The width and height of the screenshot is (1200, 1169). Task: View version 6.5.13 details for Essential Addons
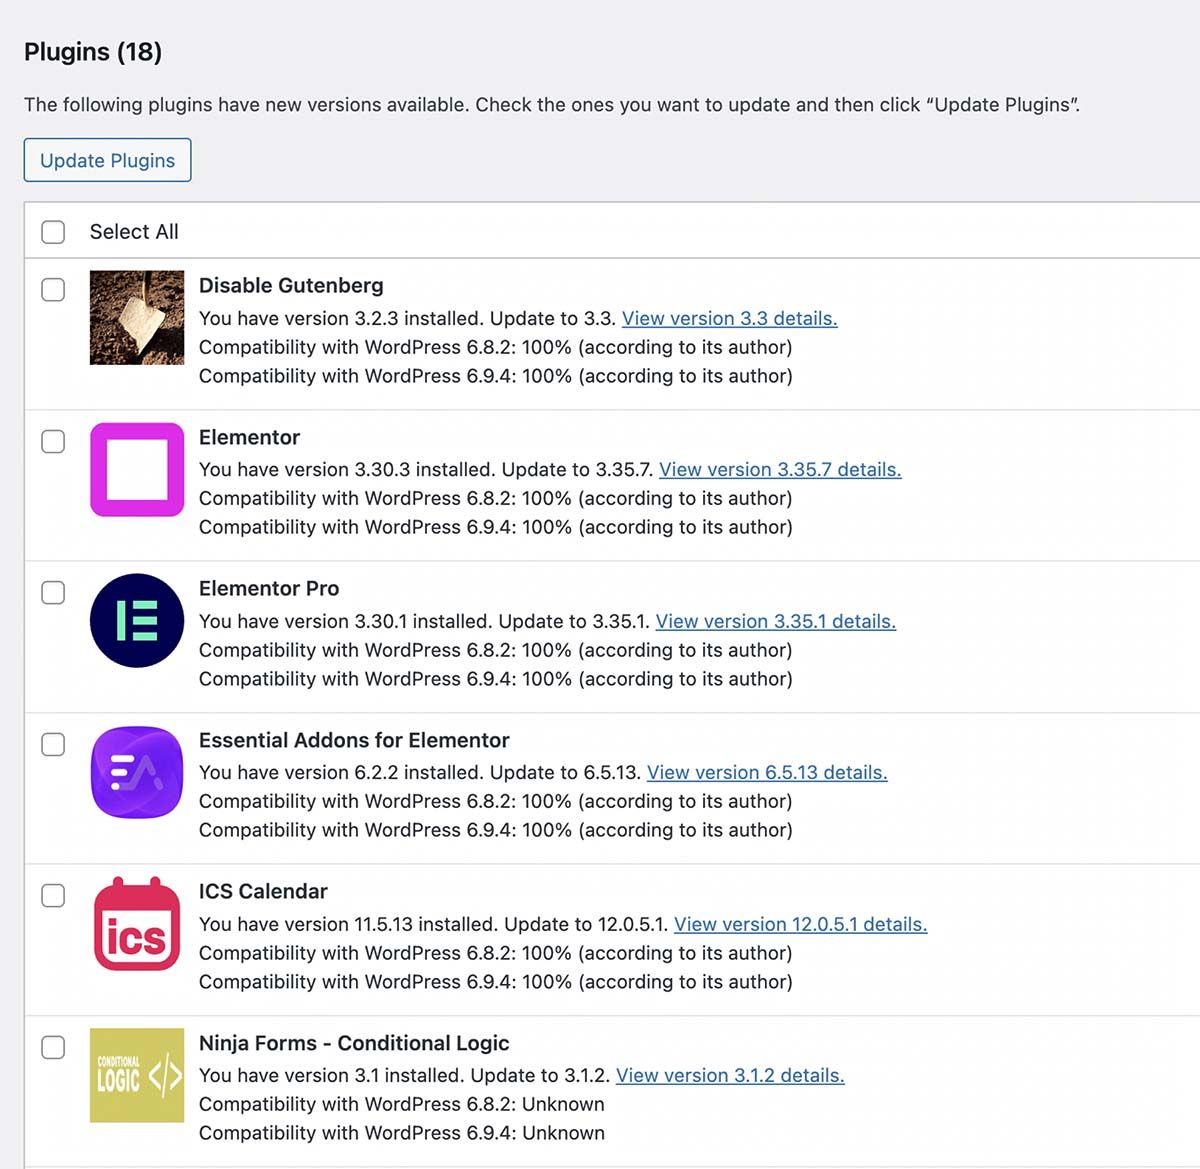[x=767, y=772]
